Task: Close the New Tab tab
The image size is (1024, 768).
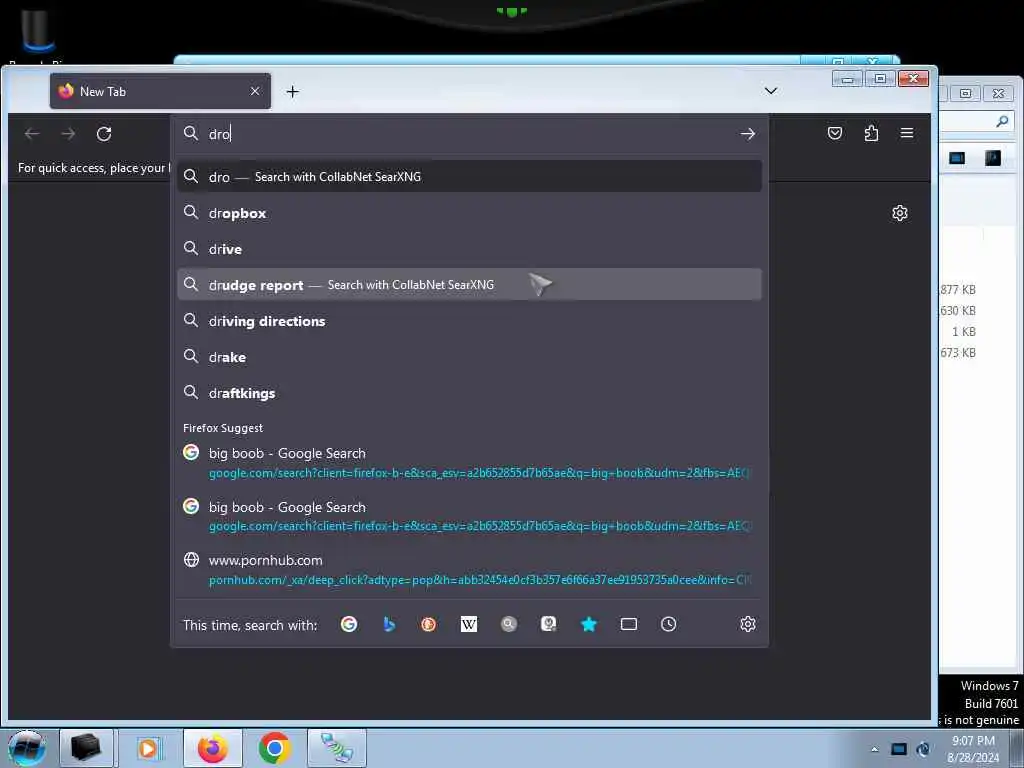Action: pyautogui.click(x=255, y=91)
